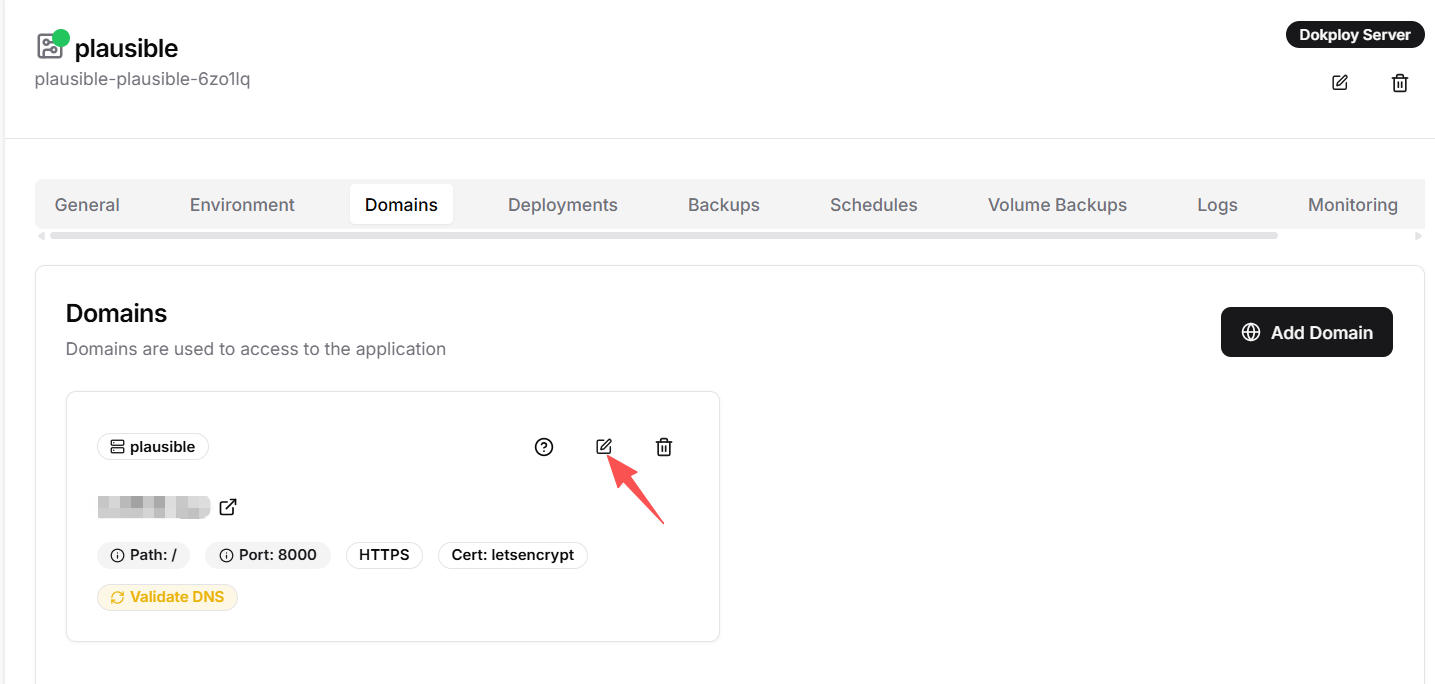The image size is (1435, 684).
Task: View the Logs tab
Action: tap(1217, 205)
